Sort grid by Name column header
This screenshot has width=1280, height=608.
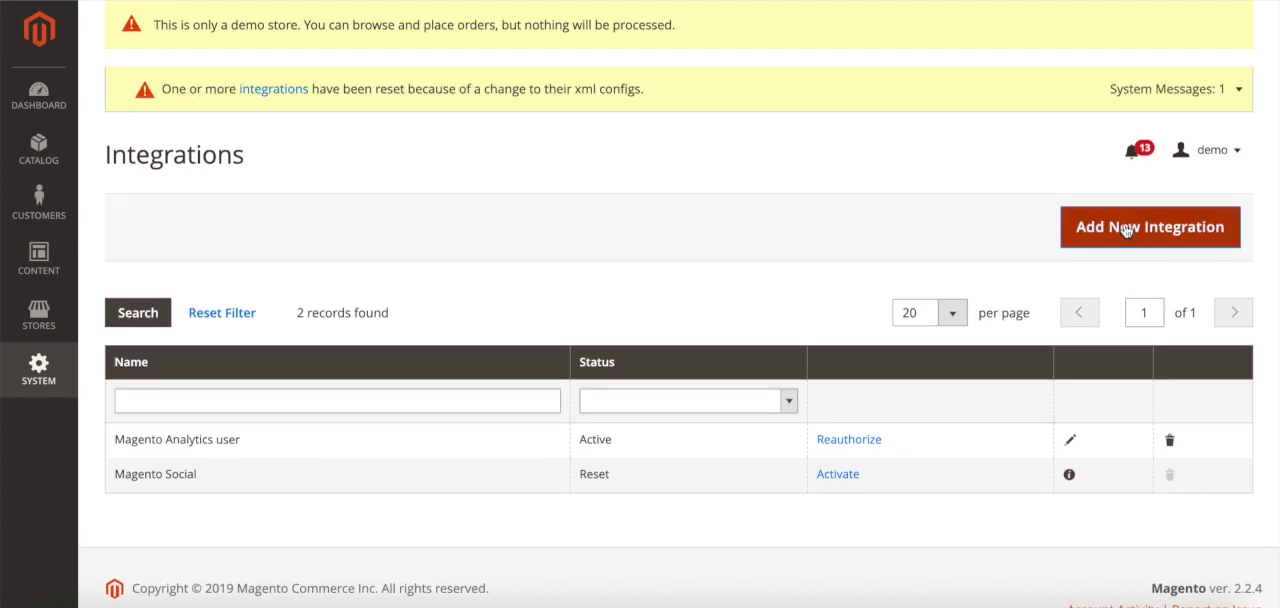337,362
